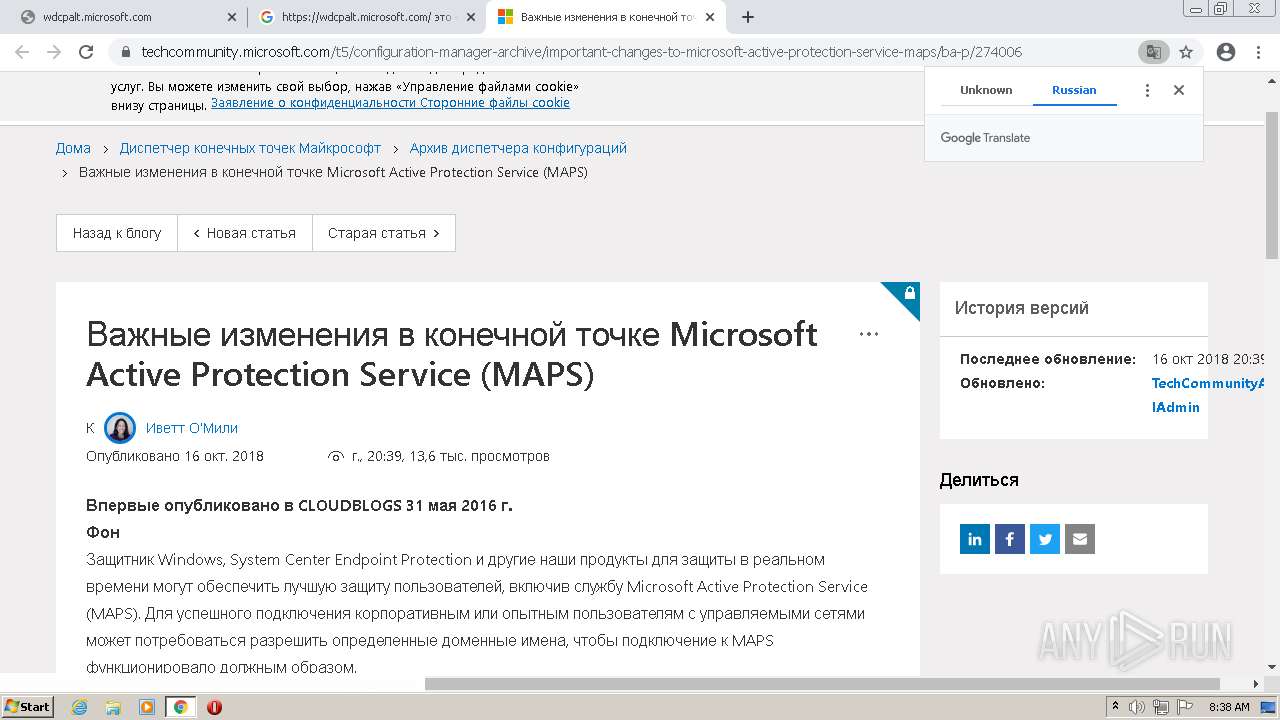Open Windows Explorer folder in taskbar

[x=113, y=707]
